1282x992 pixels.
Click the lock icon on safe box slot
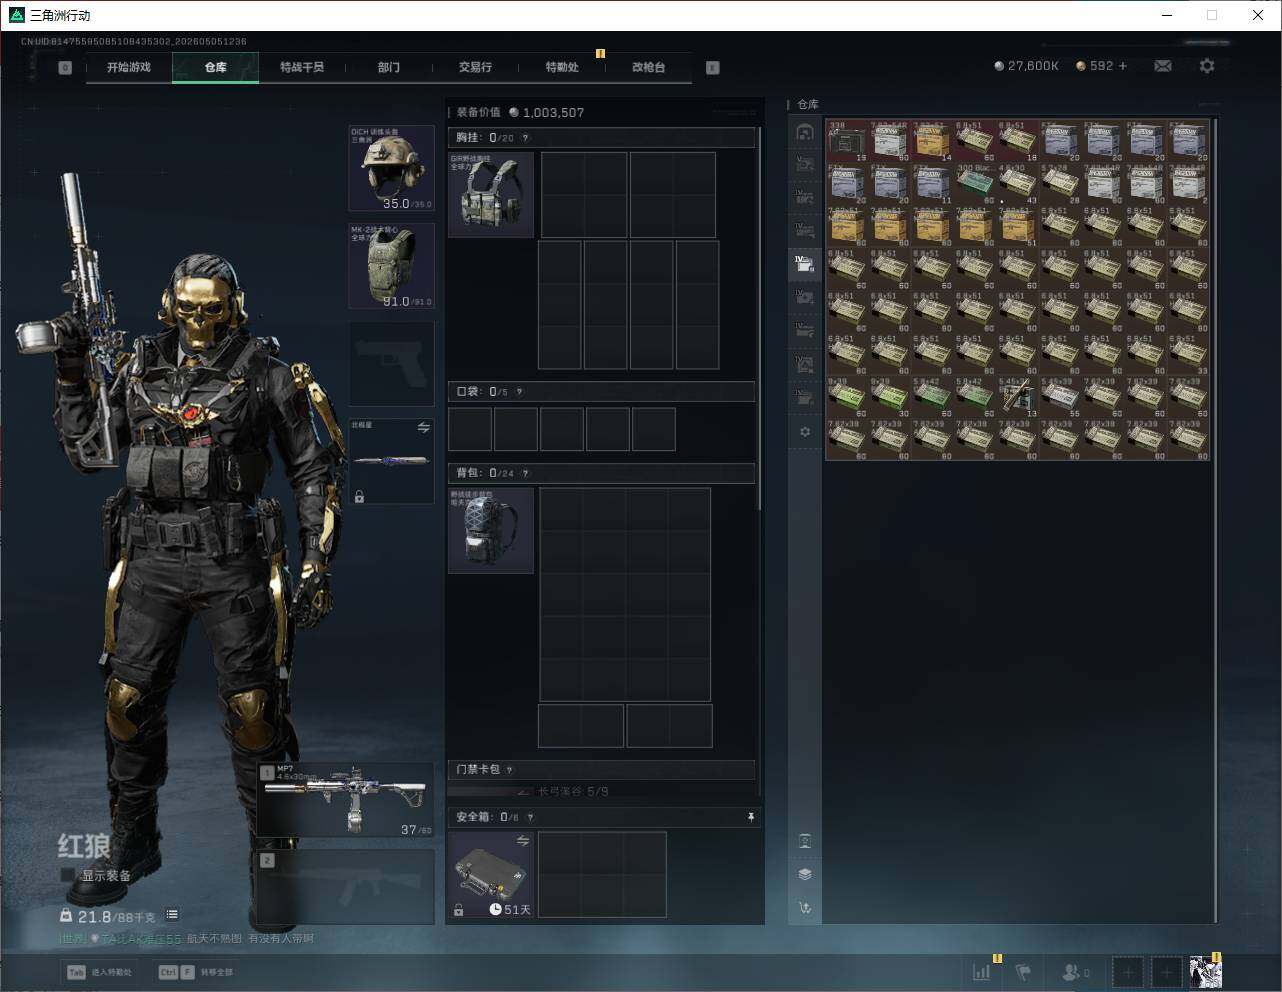[x=458, y=910]
